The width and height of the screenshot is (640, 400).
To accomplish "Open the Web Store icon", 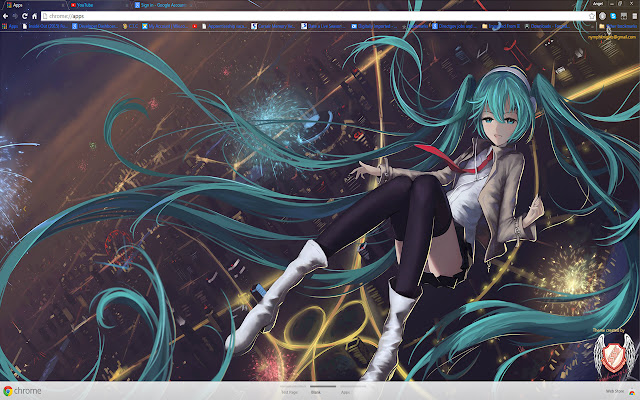I will pyautogui.click(x=632, y=392).
